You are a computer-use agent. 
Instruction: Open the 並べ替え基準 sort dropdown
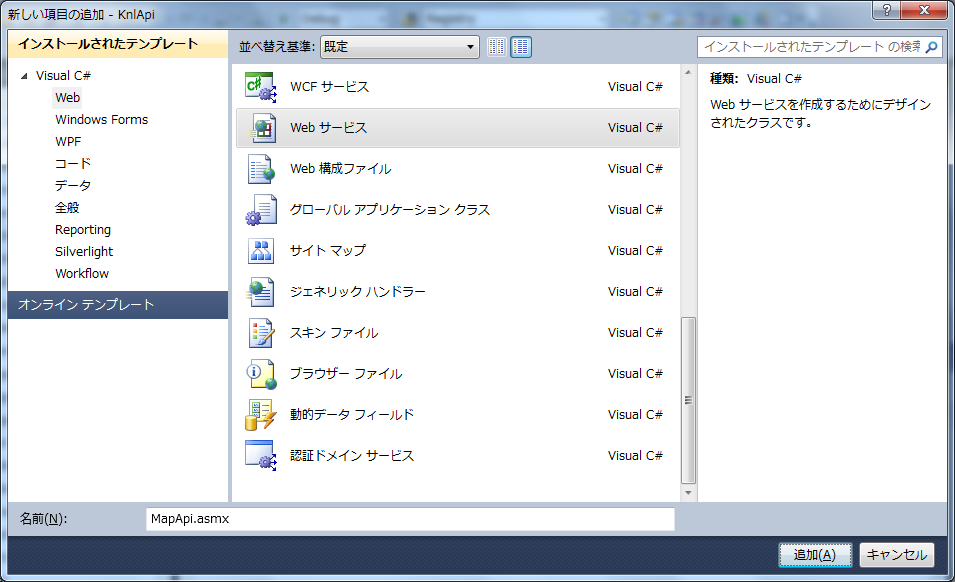coord(400,47)
